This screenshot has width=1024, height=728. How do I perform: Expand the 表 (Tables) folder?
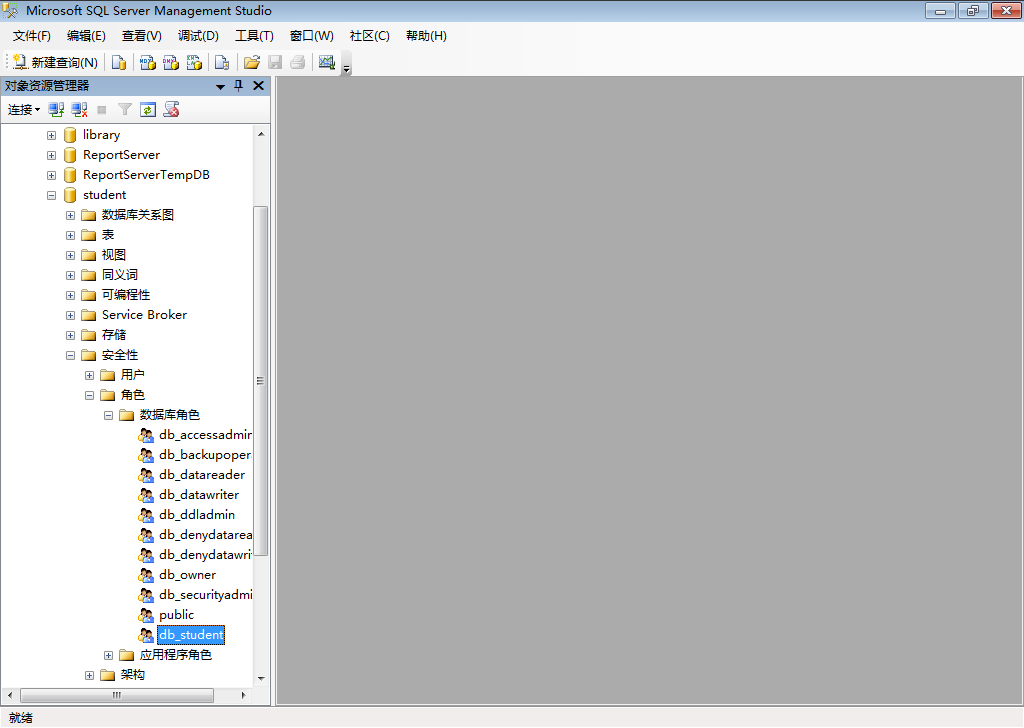pyautogui.click(x=71, y=236)
